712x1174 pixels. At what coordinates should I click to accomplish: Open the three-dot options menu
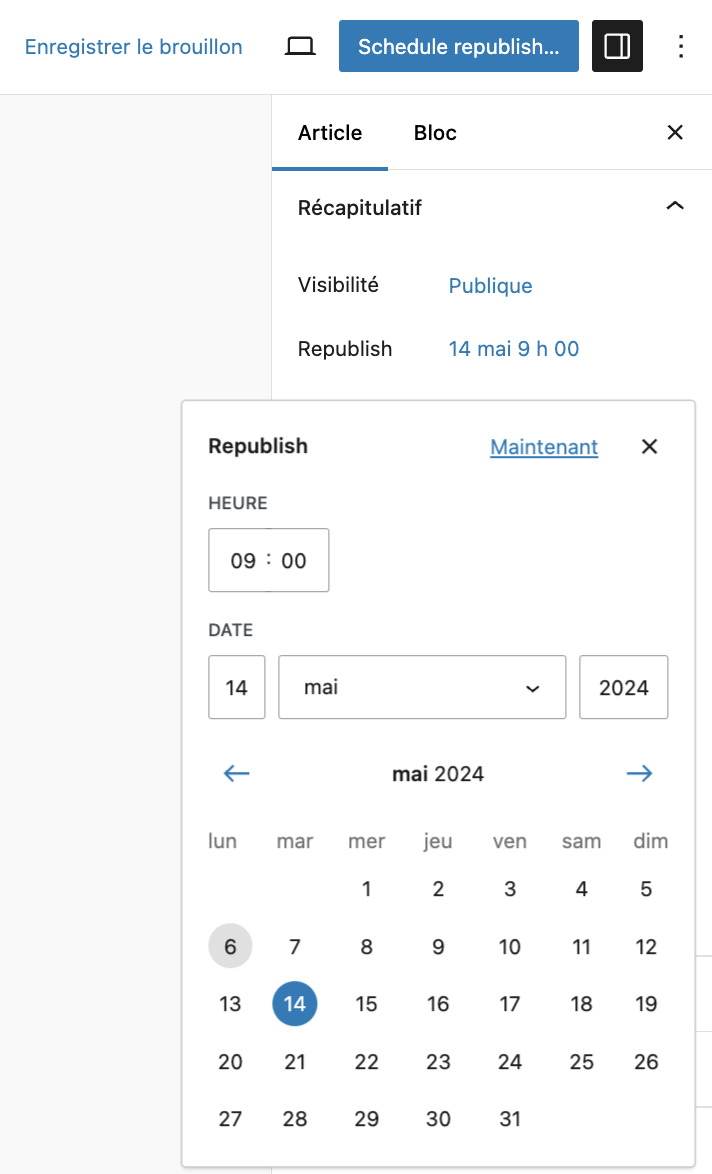pyautogui.click(x=681, y=46)
